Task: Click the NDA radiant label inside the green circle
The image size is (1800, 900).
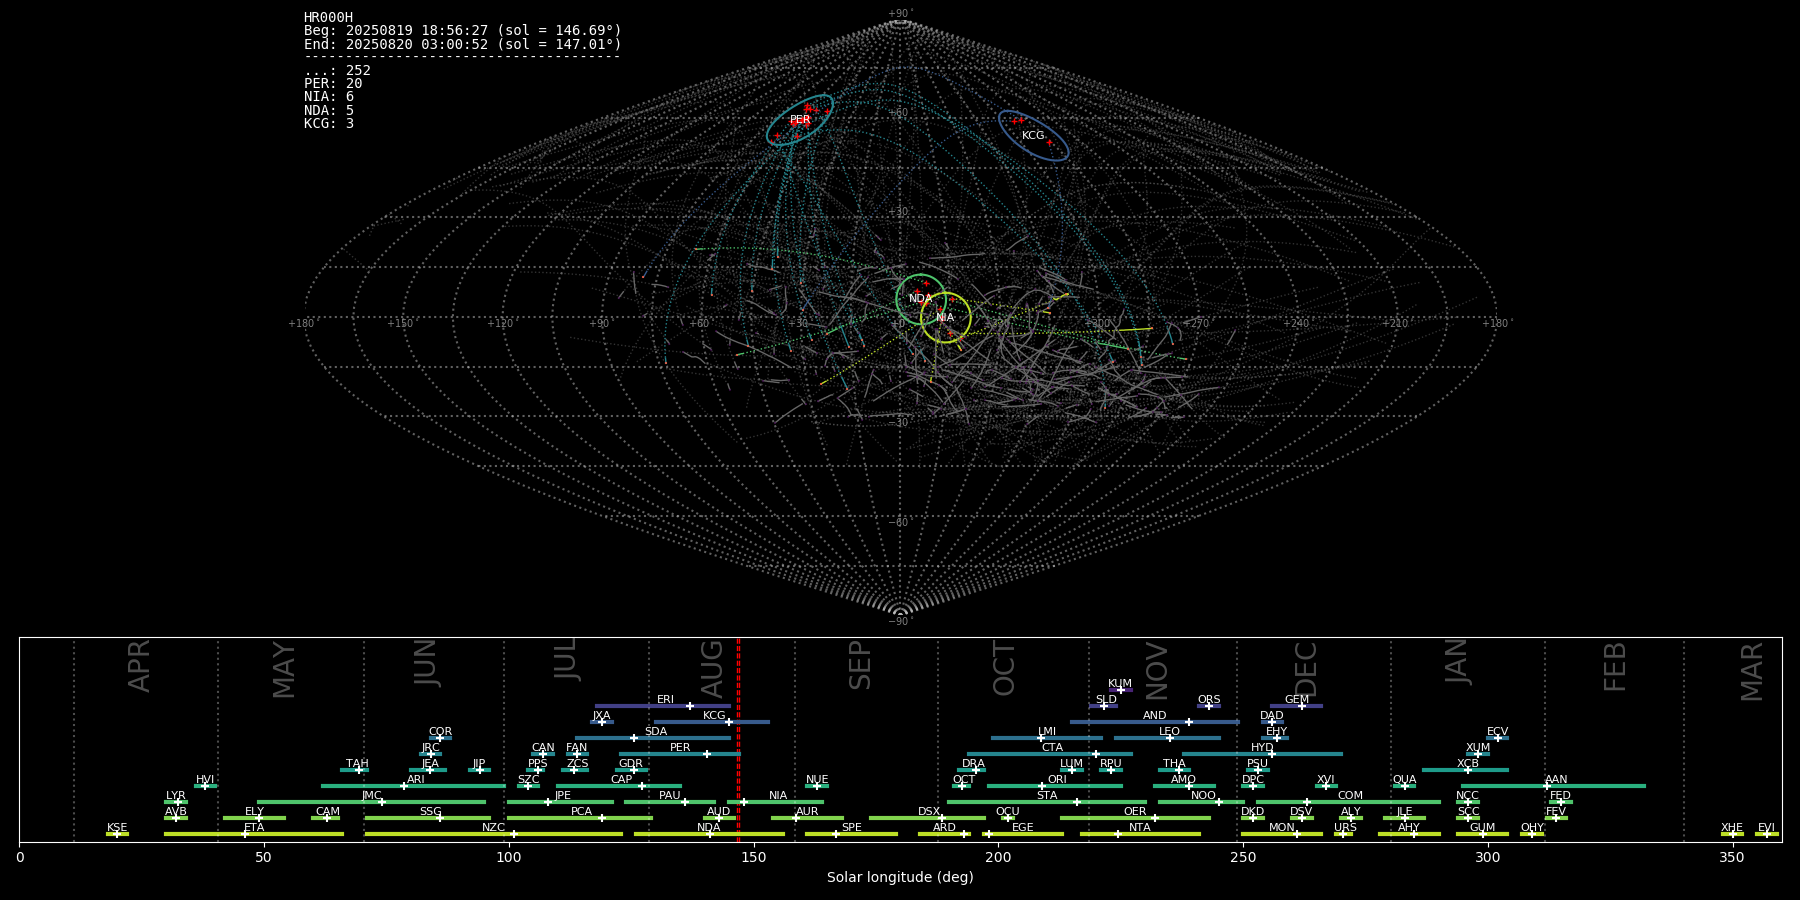Action: click(920, 298)
